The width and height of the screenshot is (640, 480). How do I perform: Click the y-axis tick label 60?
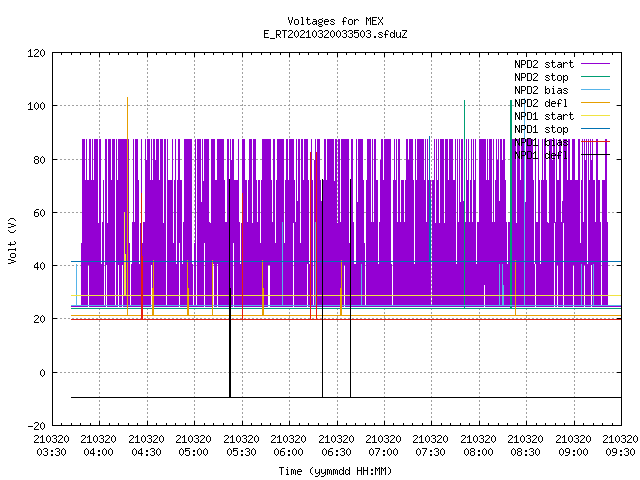(39, 213)
